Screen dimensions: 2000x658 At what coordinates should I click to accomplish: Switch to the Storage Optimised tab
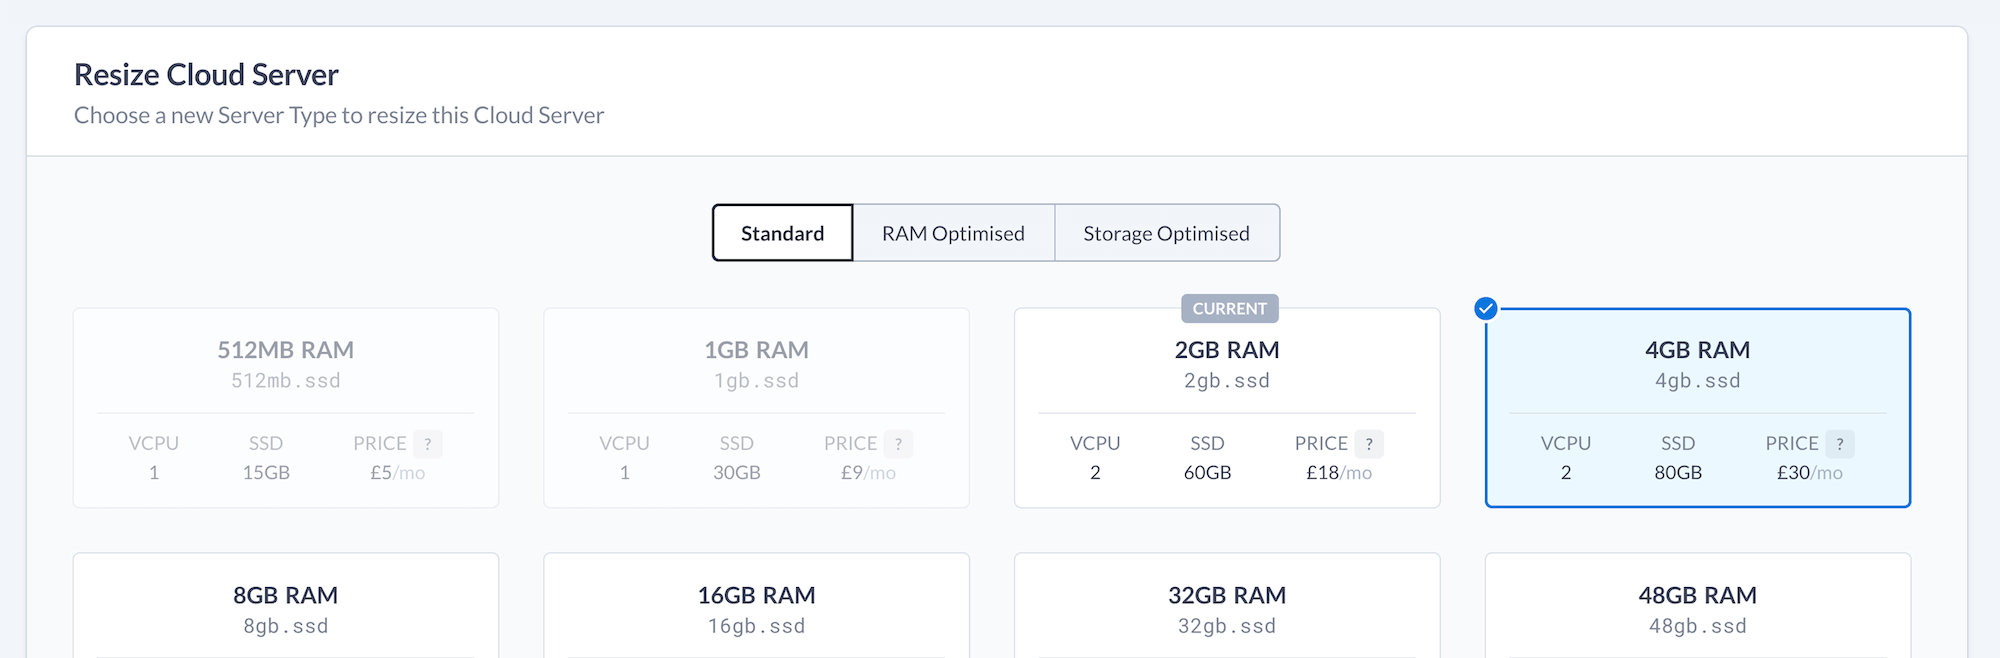[1167, 233]
